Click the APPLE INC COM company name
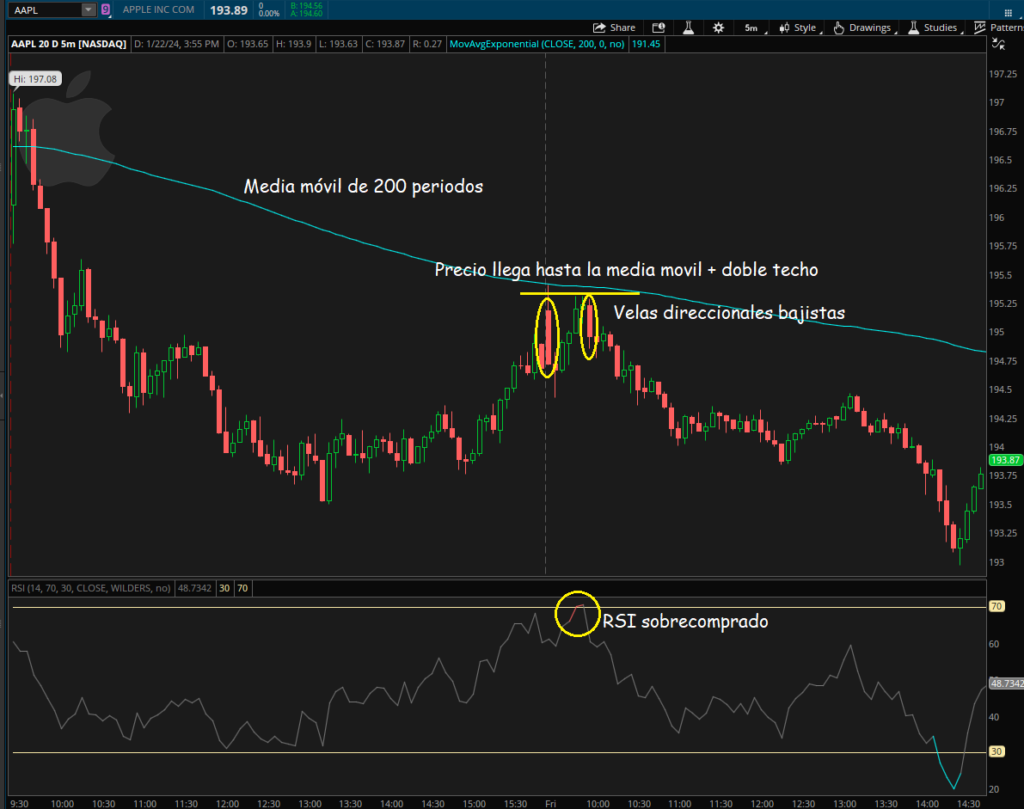 point(159,10)
